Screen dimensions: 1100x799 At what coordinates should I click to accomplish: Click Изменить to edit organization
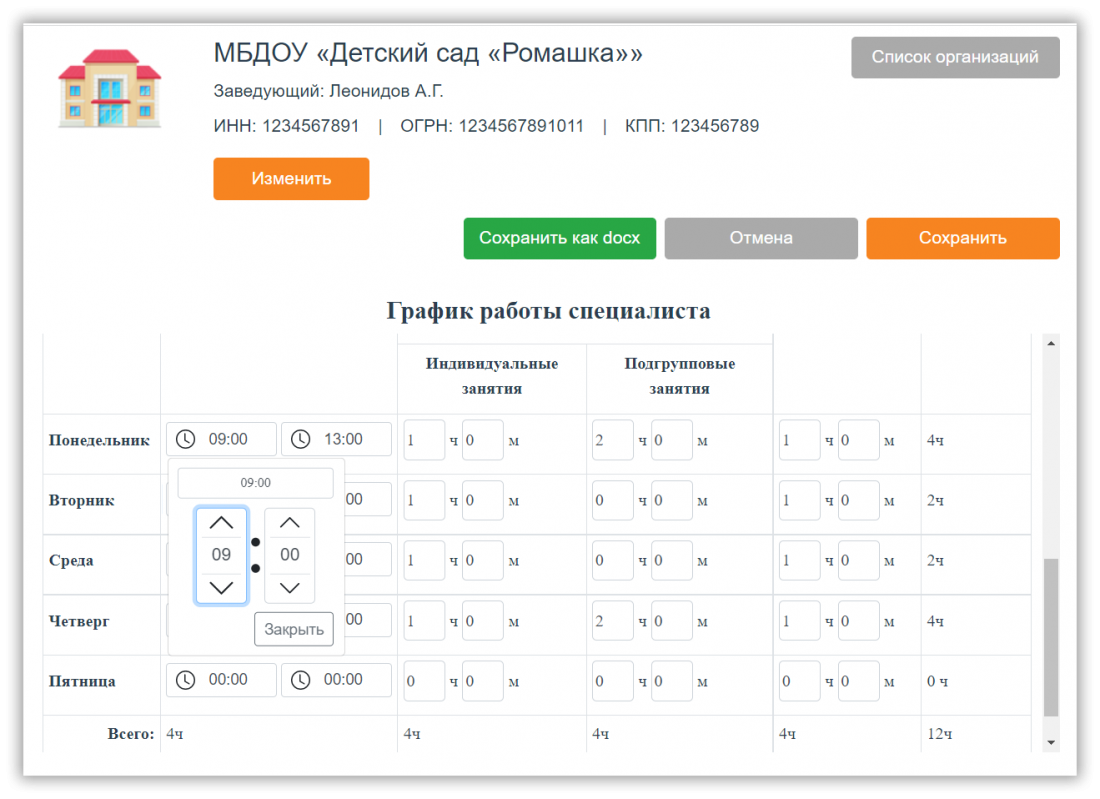pyautogui.click(x=291, y=179)
